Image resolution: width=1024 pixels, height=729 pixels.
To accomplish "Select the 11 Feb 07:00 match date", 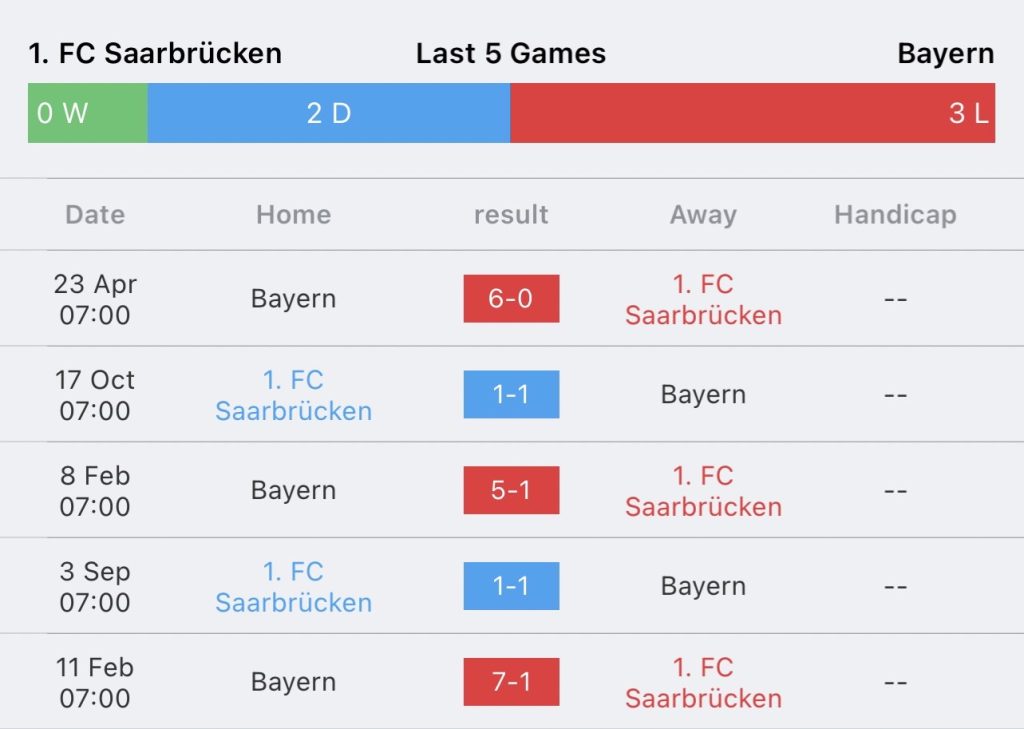I will tap(95, 683).
